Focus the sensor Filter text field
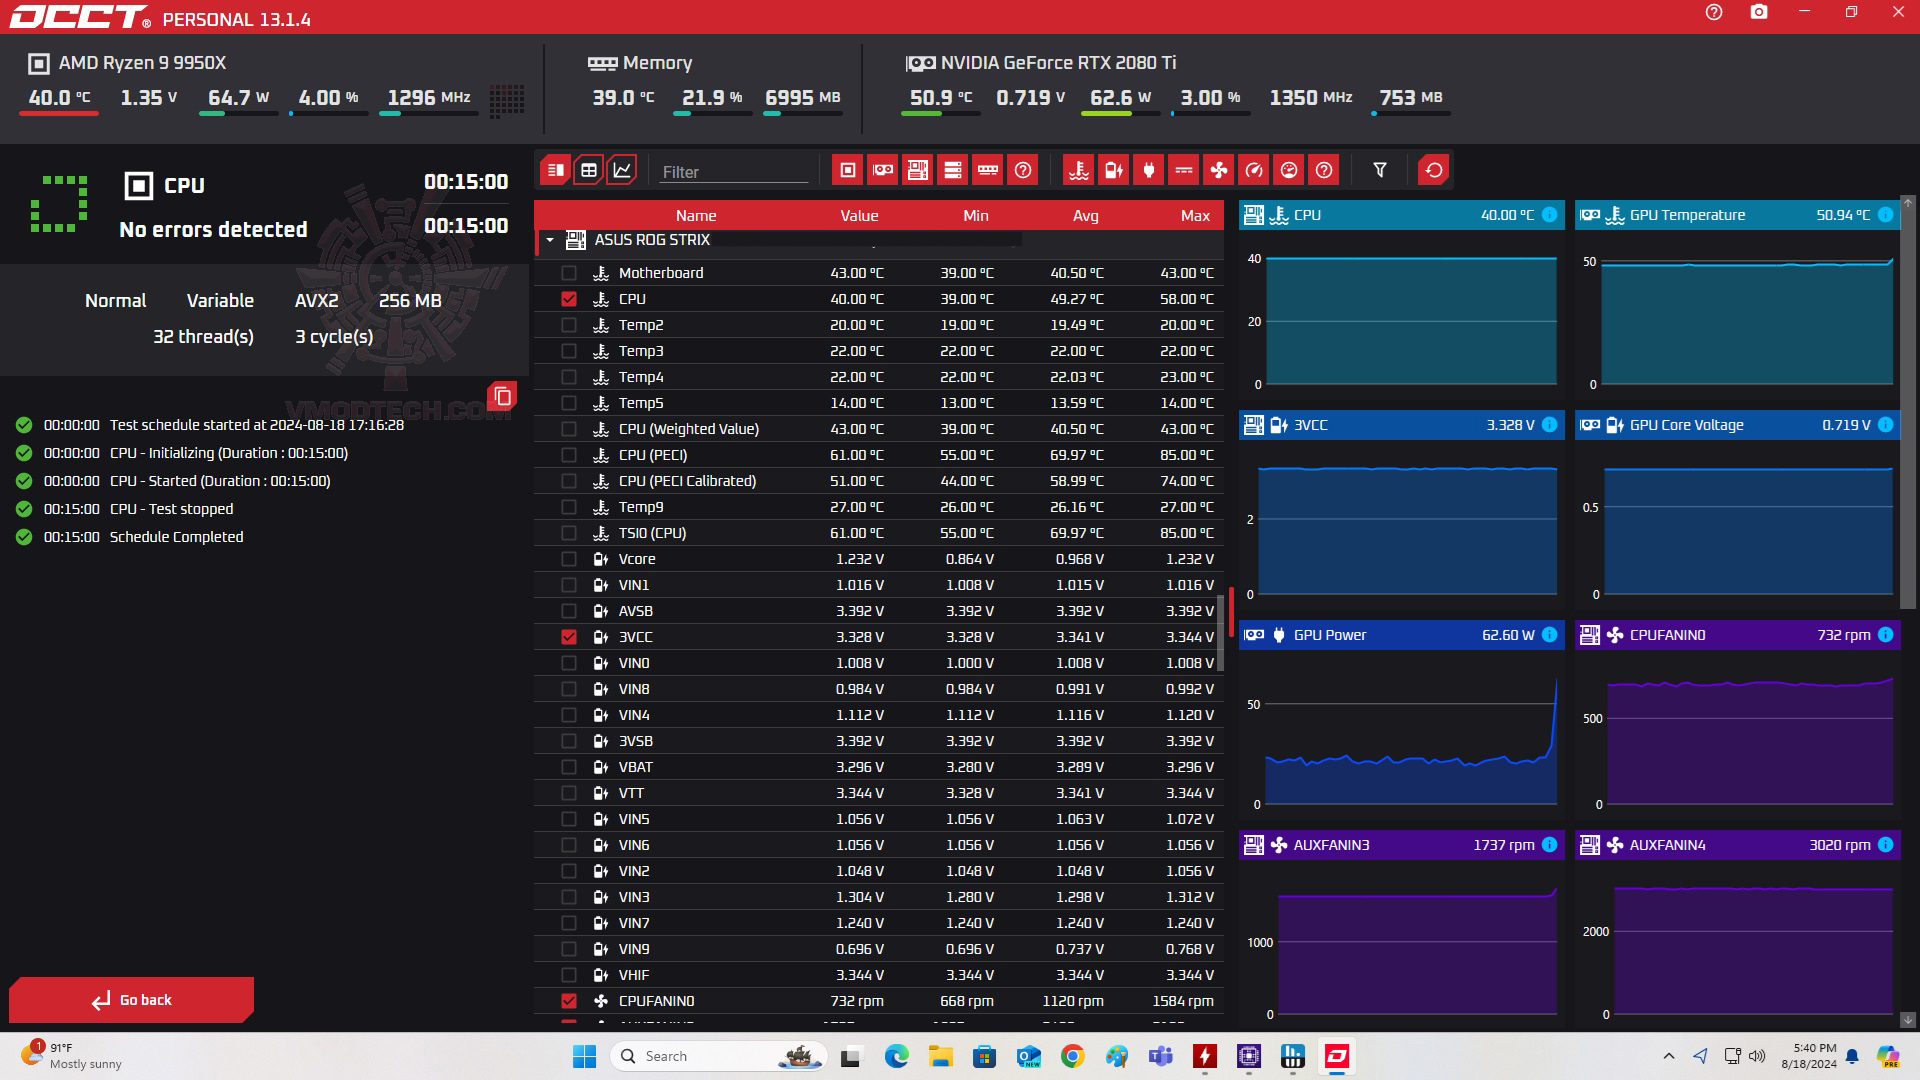Viewport: 1920px width, 1080px height. tap(733, 172)
